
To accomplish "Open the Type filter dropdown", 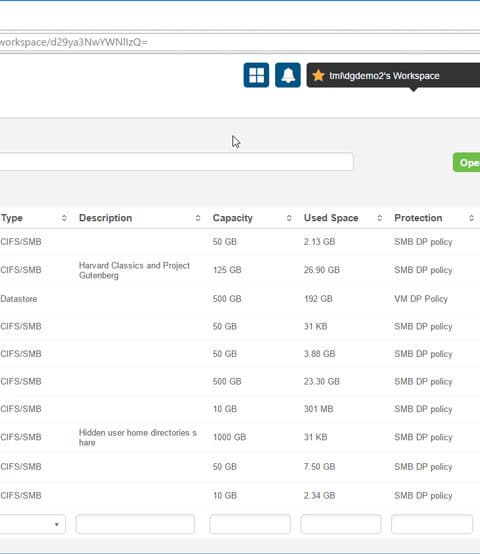I will [x=32, y=524].
